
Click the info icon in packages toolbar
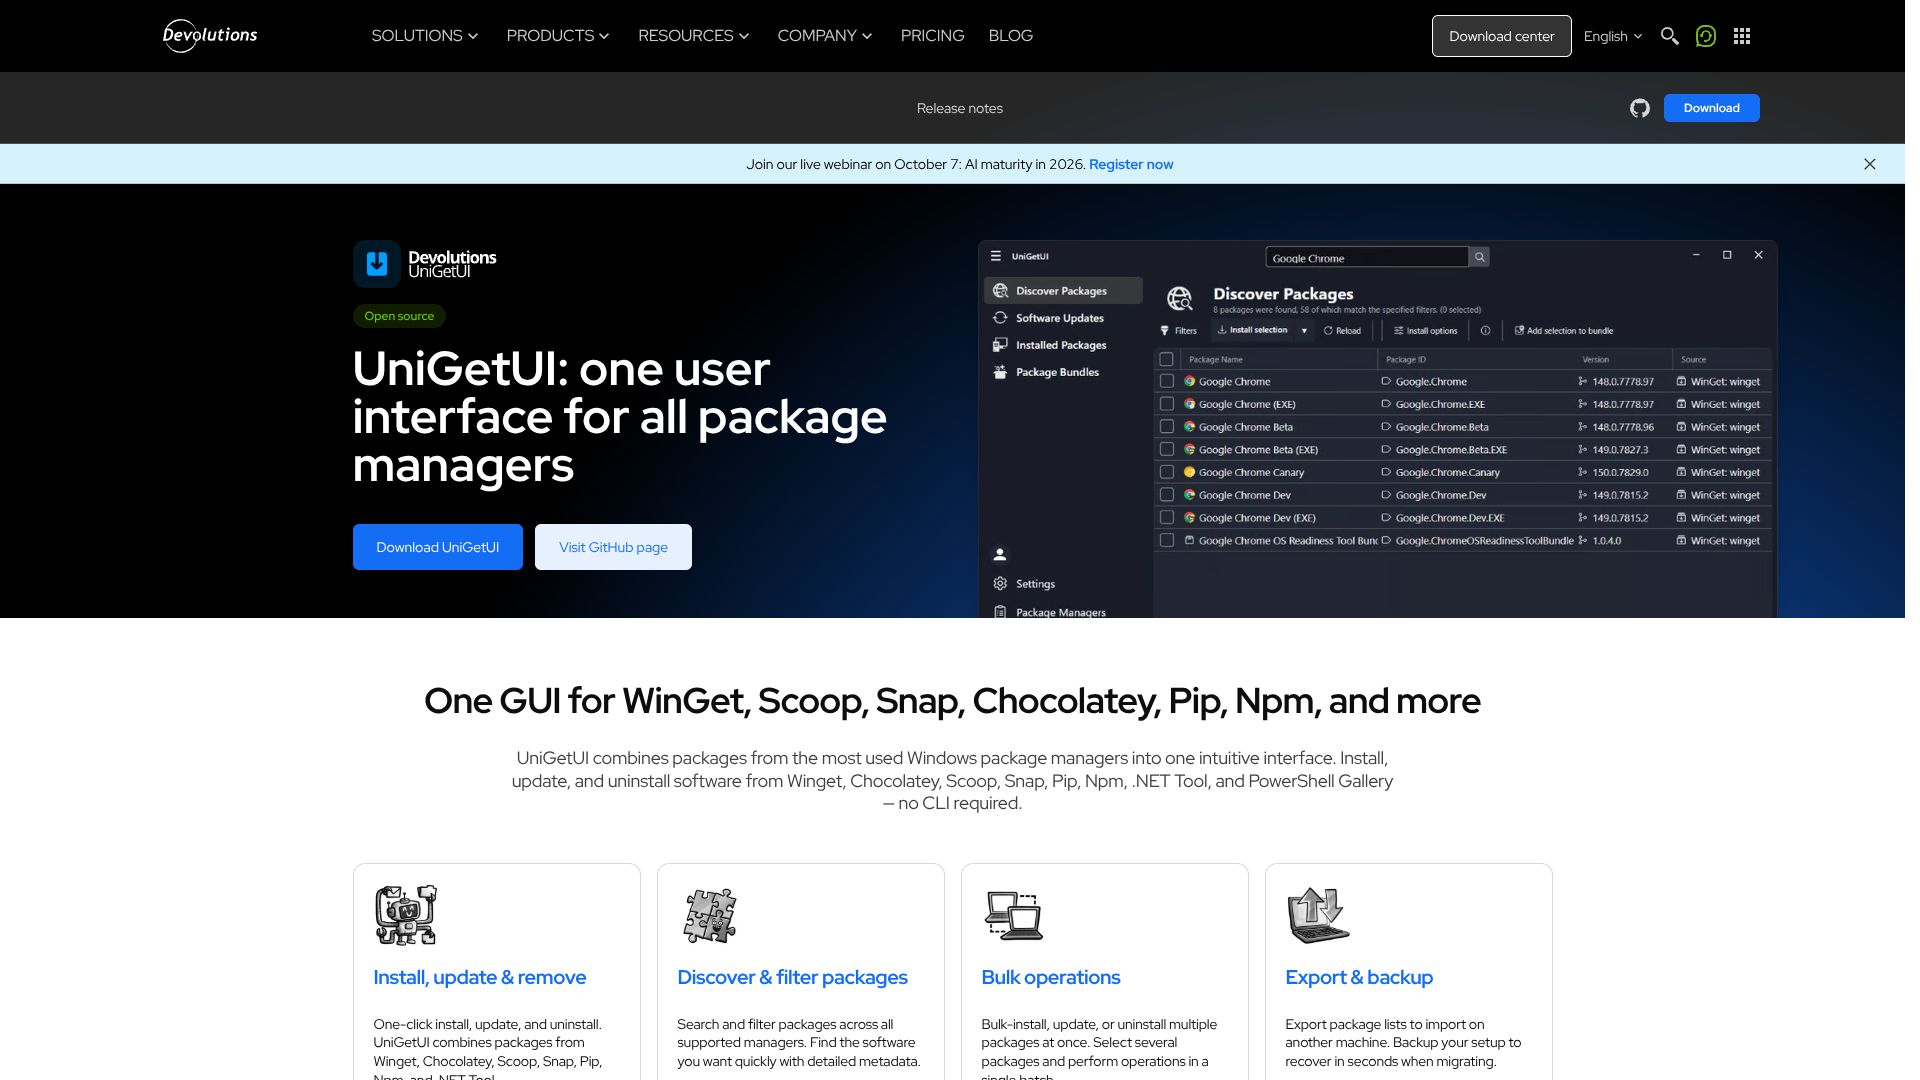[1486, 331]
